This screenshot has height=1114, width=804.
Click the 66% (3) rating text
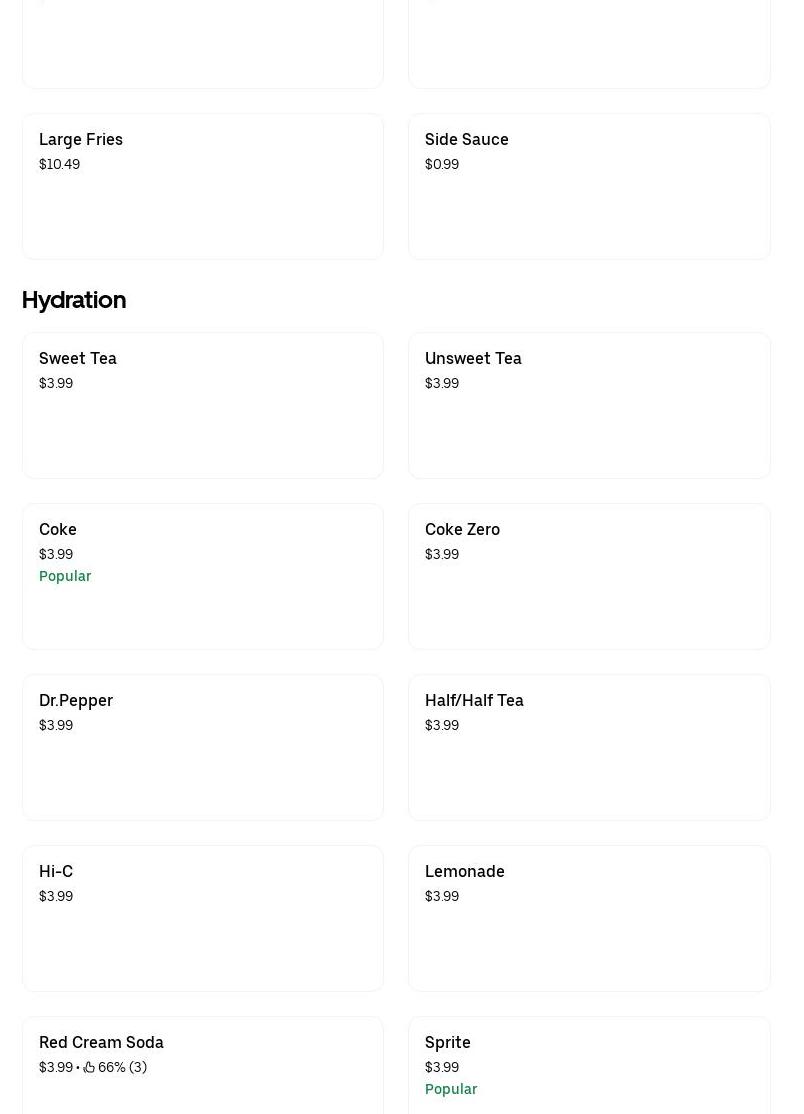[x=122, y=1067]
